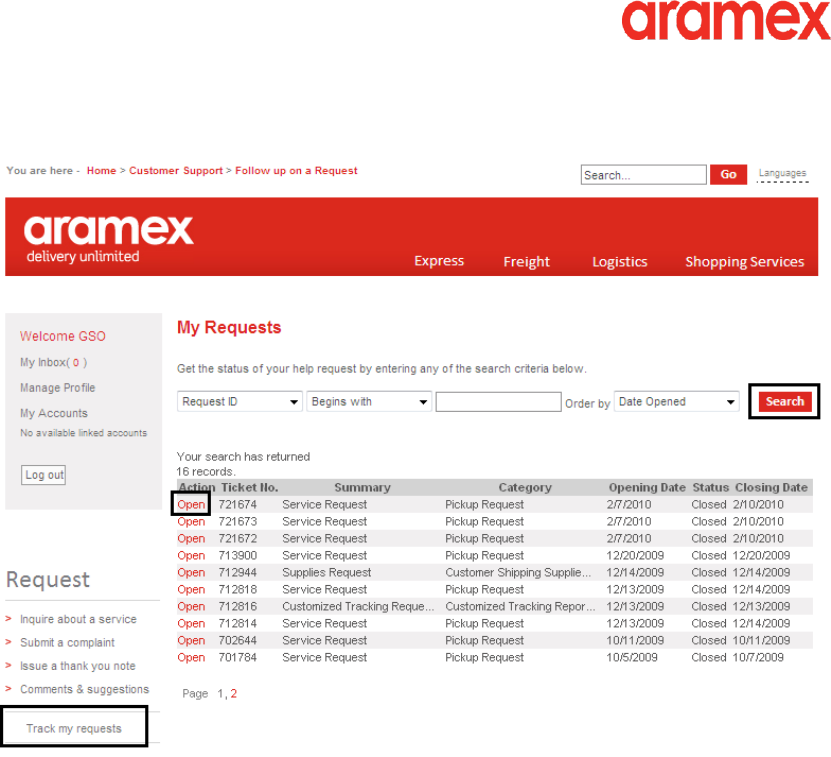831x757 pixels.
Task: Click the Customized Tracking Repor... category cell
Action: pyautogui.click(x=520, y=606)
